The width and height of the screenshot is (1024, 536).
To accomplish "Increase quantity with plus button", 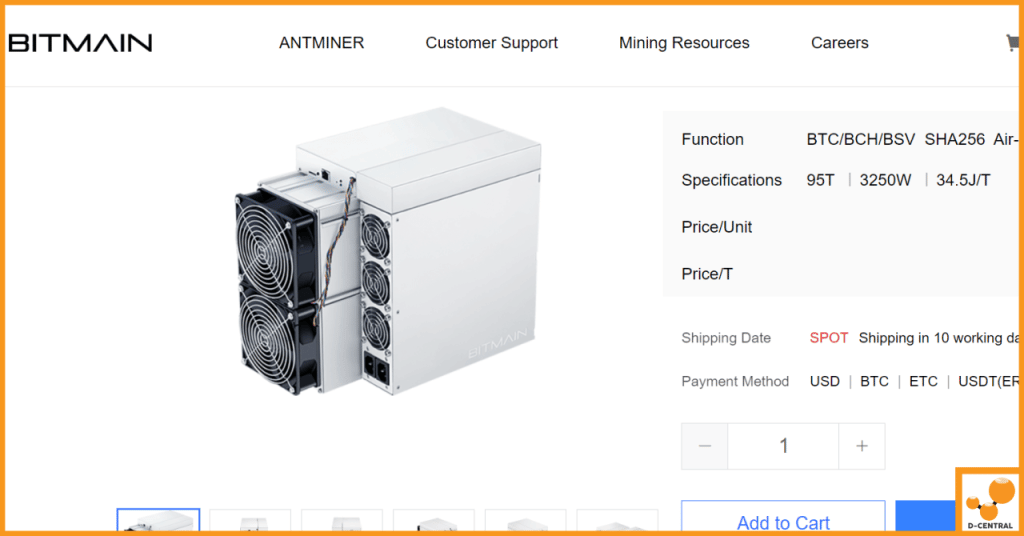I will pos(862,447).
